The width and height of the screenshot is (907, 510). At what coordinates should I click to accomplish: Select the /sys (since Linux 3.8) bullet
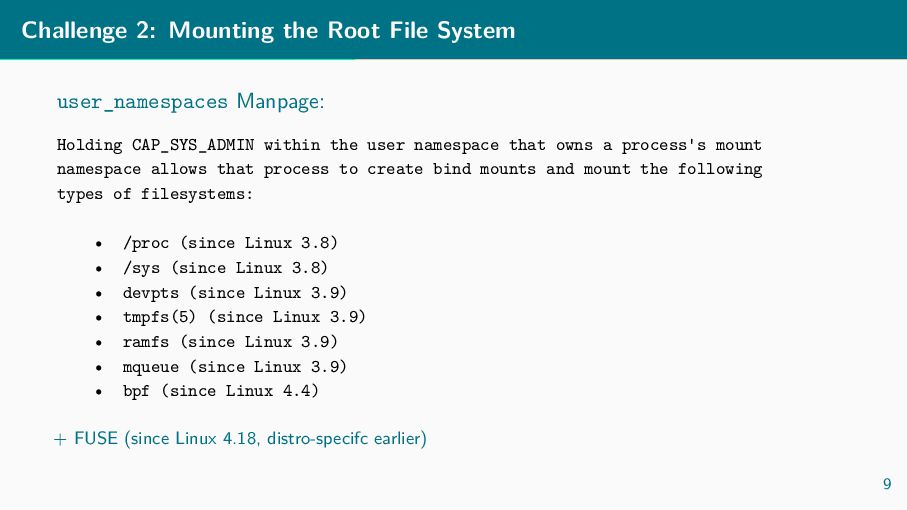point(225,268)
